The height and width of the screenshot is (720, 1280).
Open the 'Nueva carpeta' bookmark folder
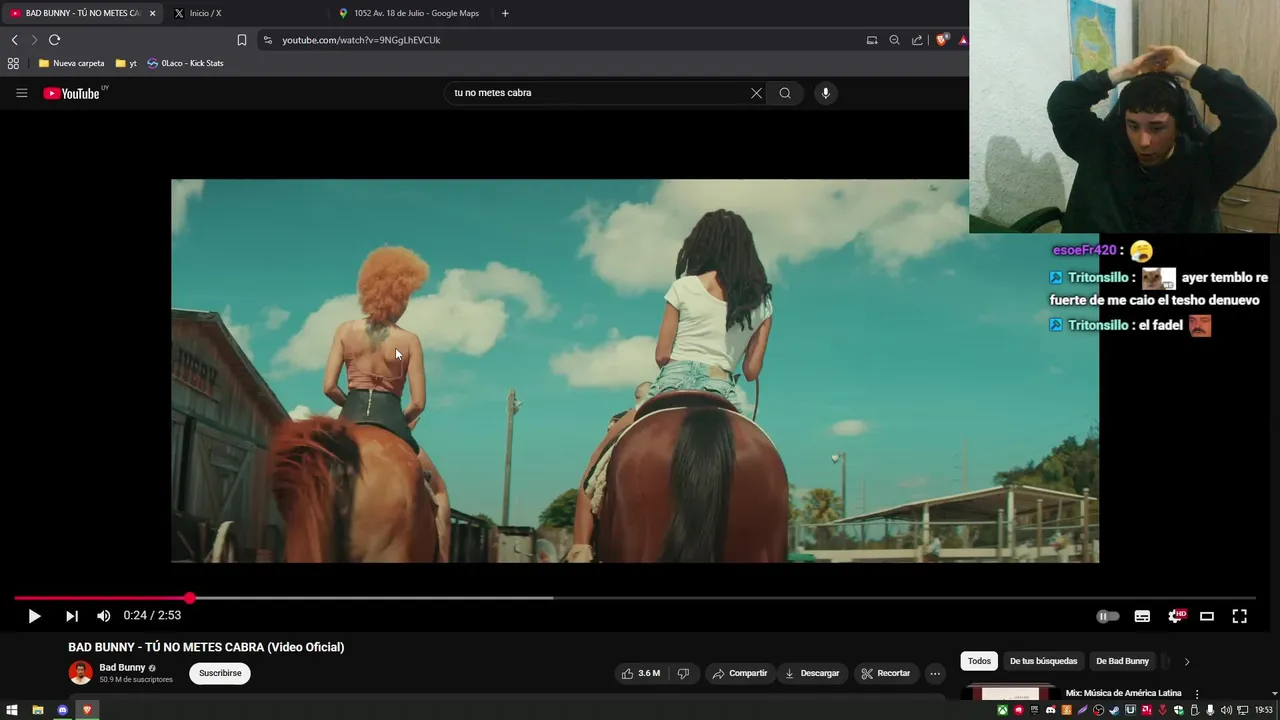71,63
